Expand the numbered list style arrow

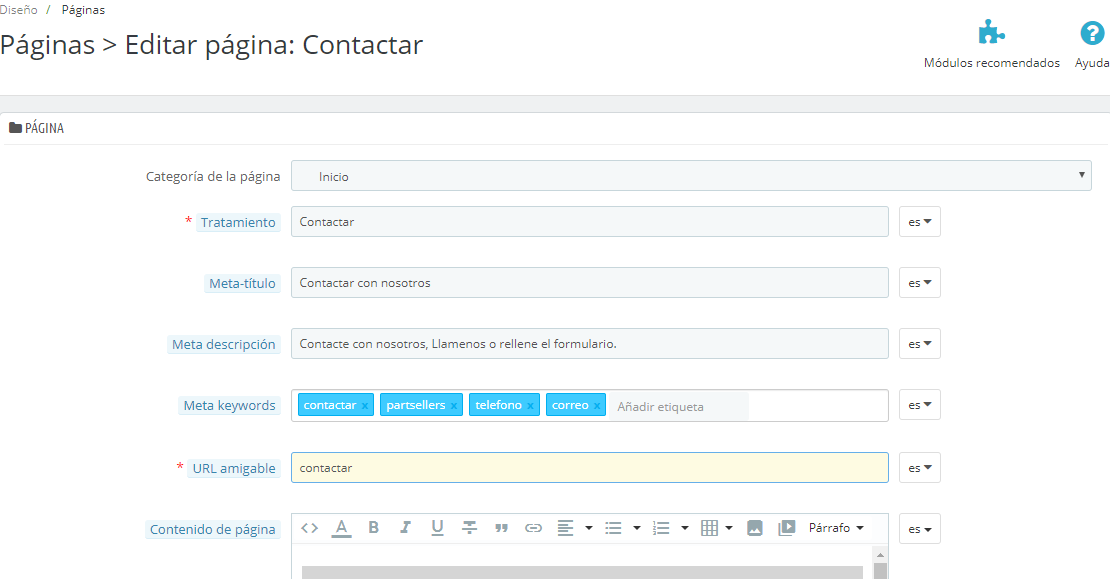click(x=685, y=528)
